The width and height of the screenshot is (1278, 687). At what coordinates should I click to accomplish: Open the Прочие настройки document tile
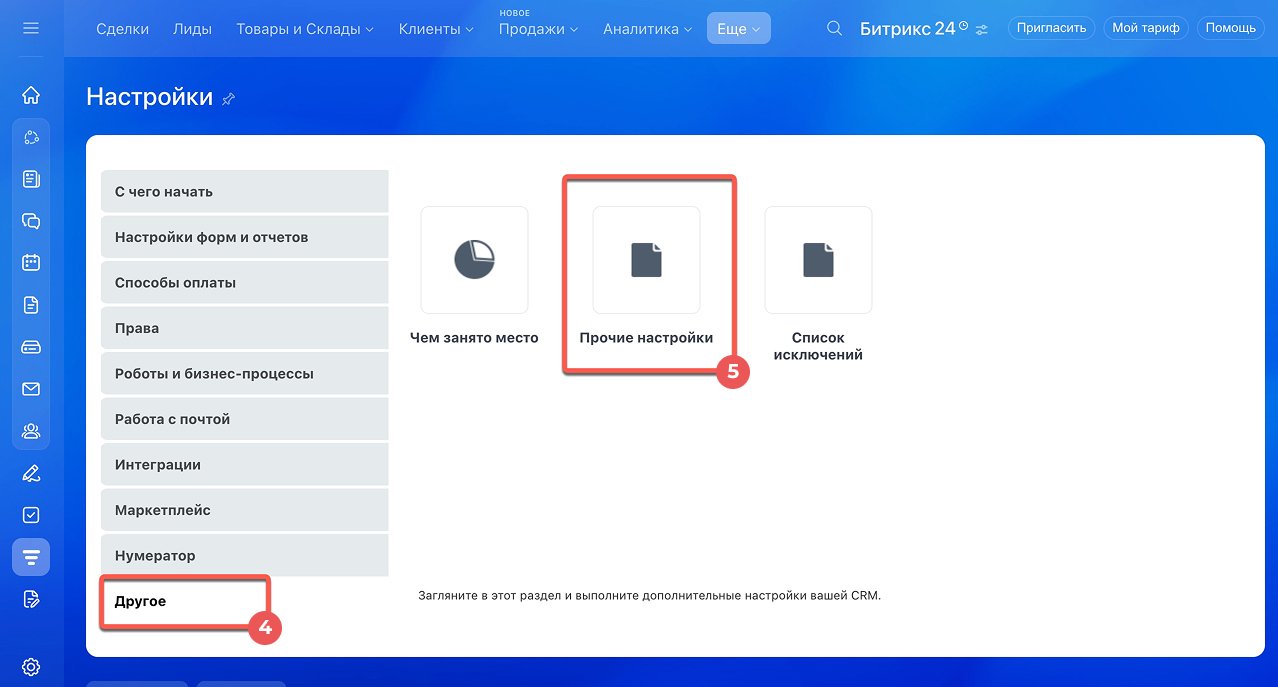(x=646, y=260)
